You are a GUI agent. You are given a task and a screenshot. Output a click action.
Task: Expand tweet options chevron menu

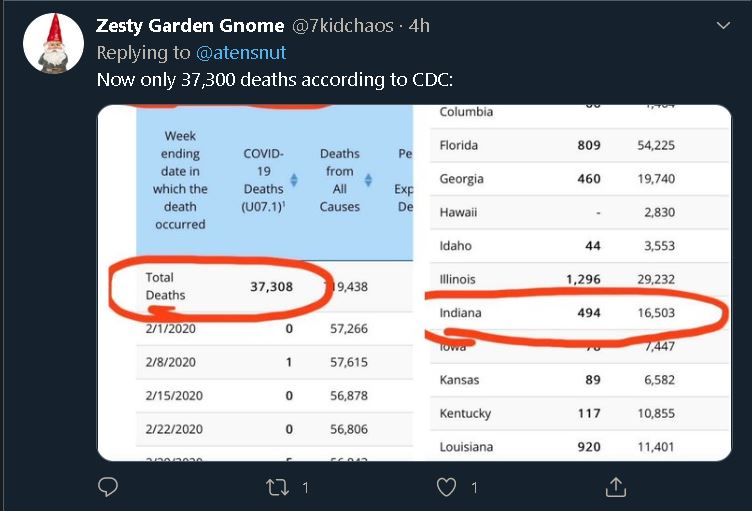[x=723, y=25]
